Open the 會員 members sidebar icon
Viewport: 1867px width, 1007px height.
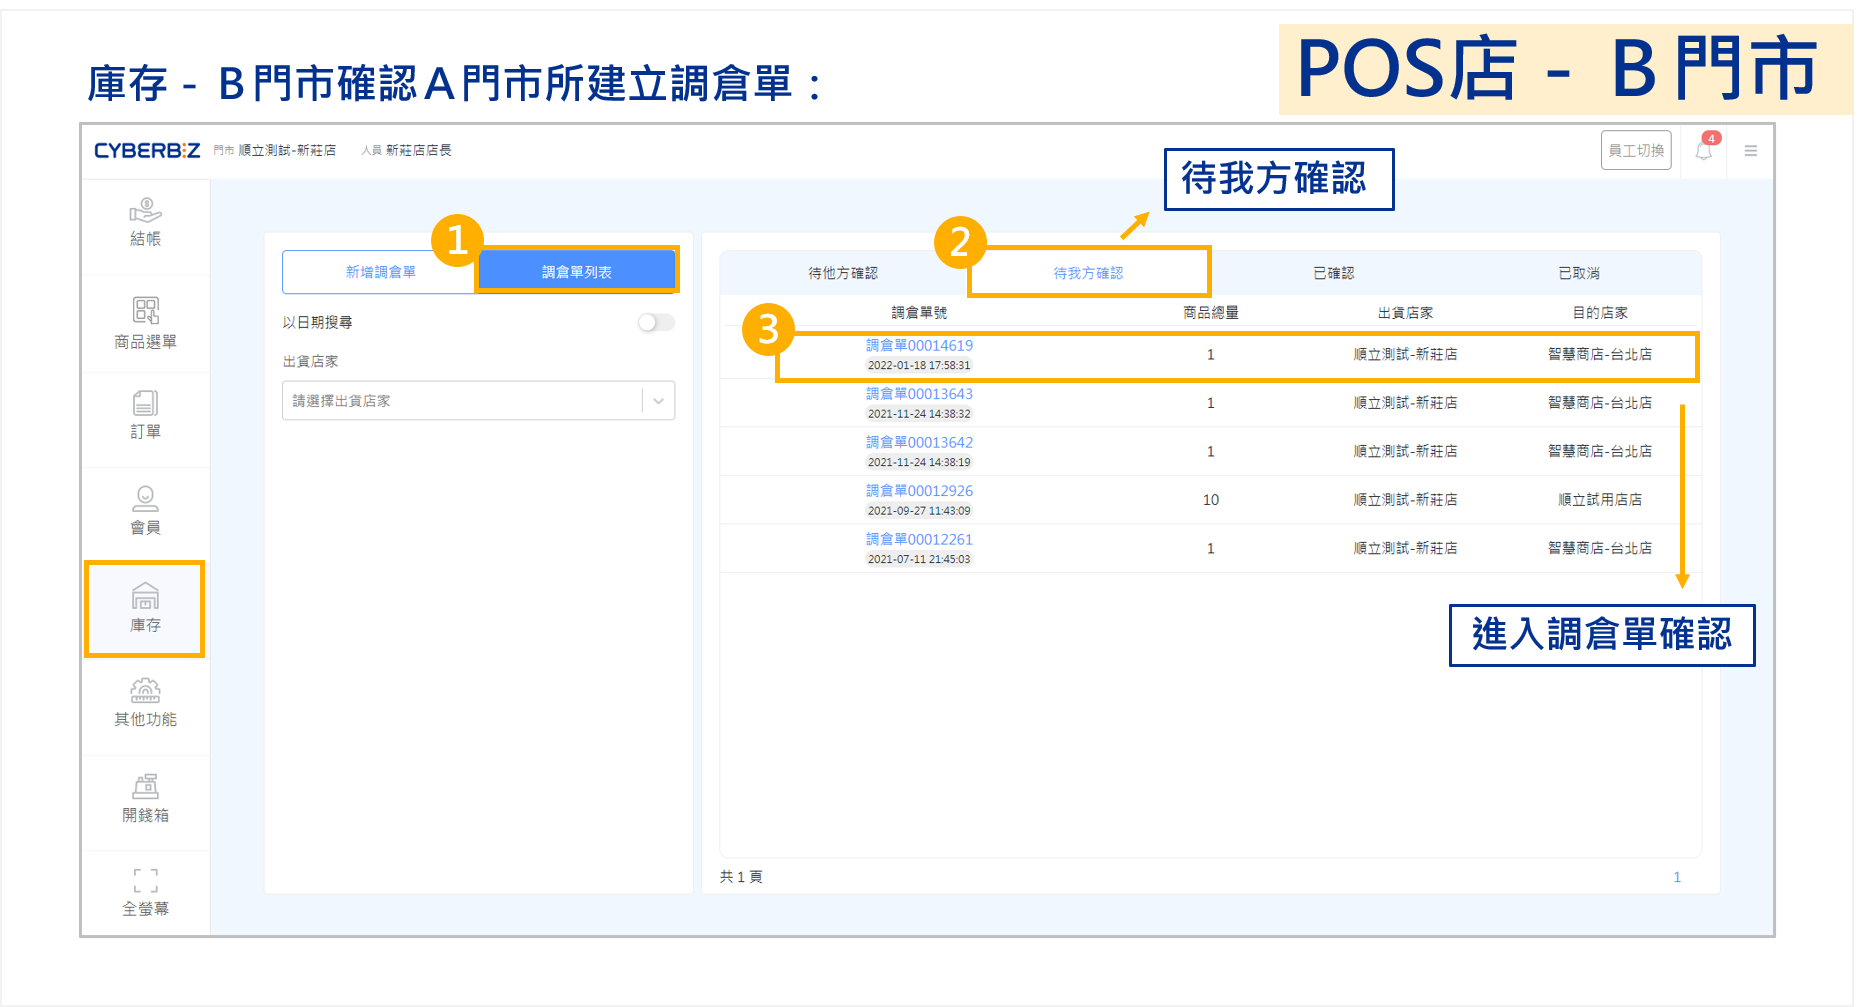[x=145, y=510]
